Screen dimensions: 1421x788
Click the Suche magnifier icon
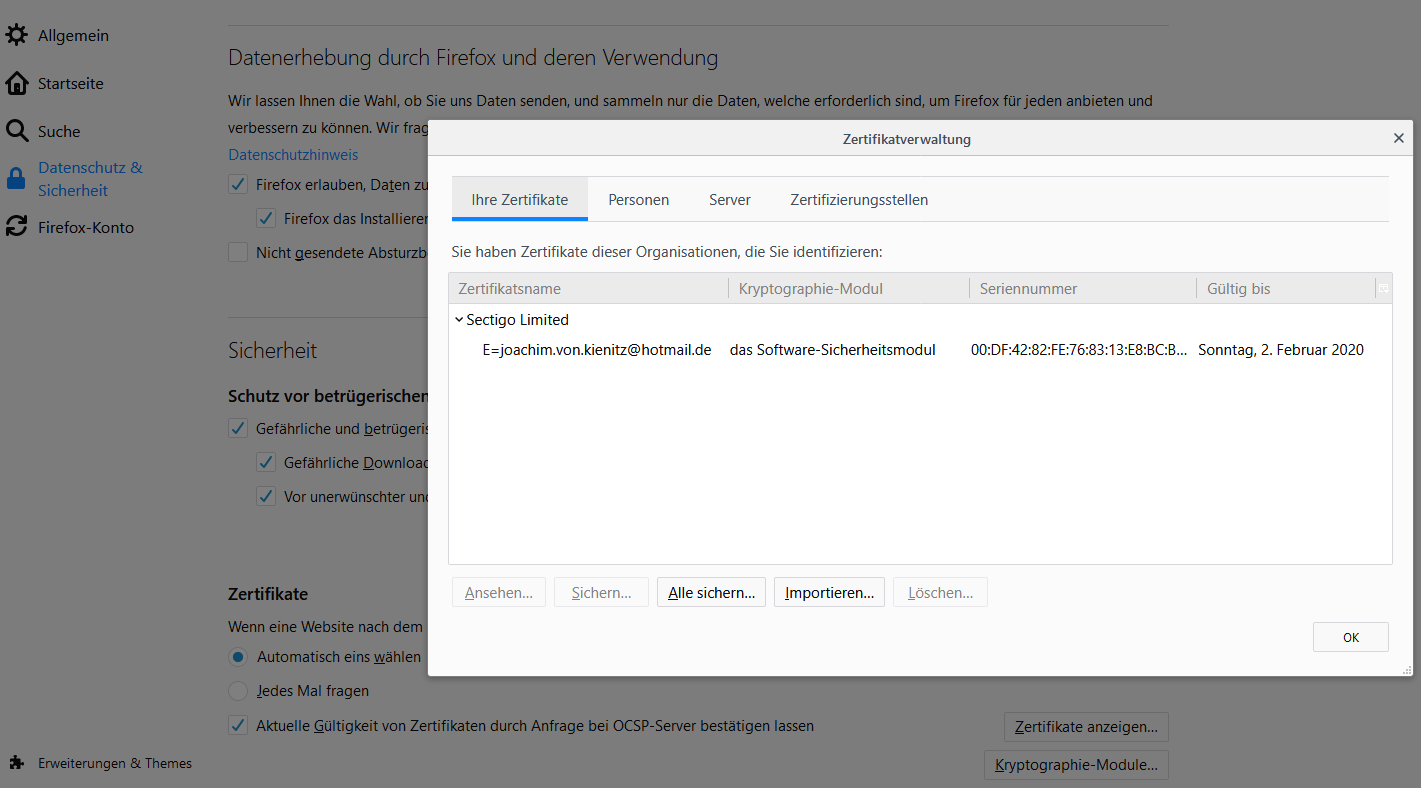[x=16, y=131]
